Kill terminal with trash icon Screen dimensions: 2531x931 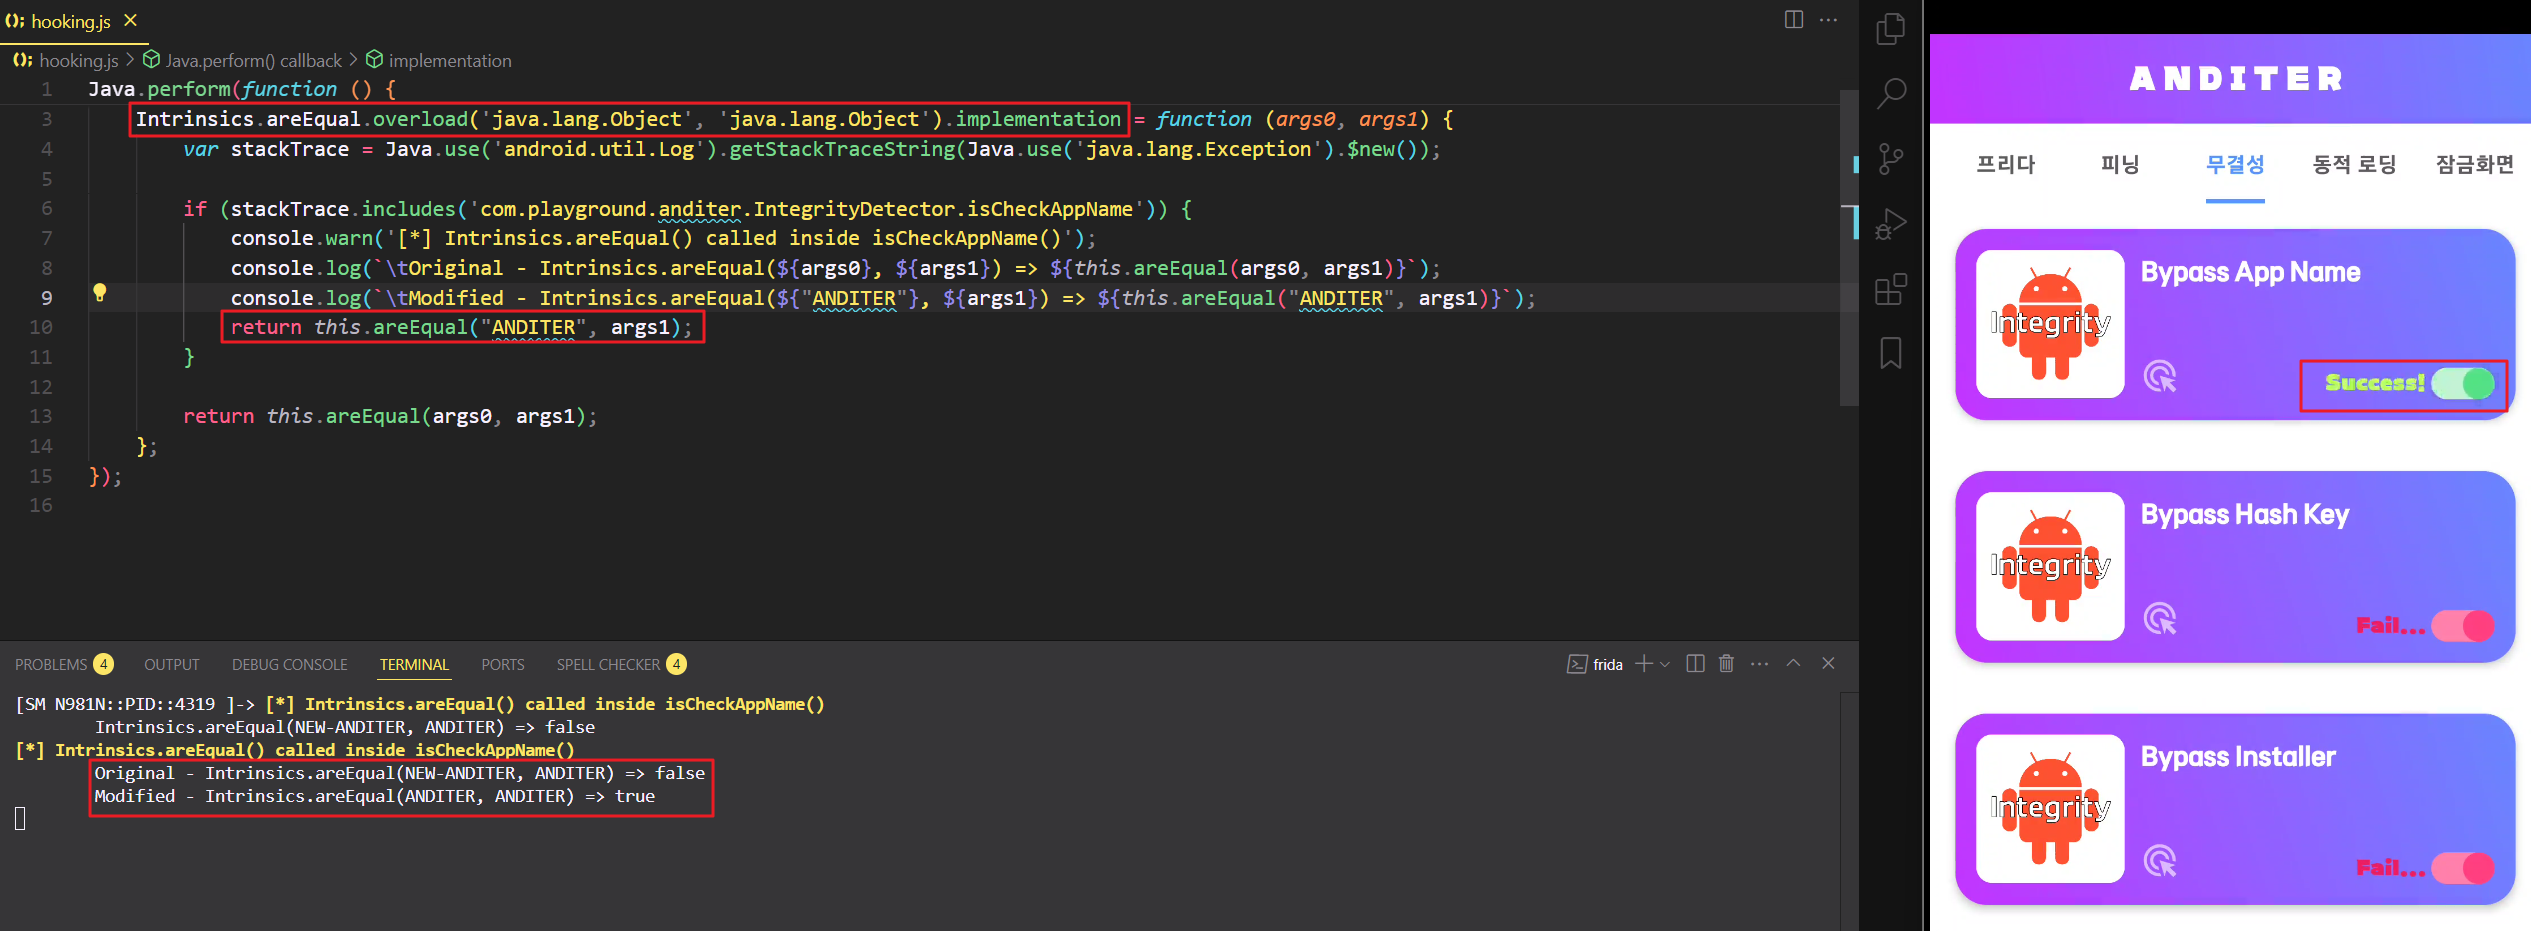[x=1726, y=664]
